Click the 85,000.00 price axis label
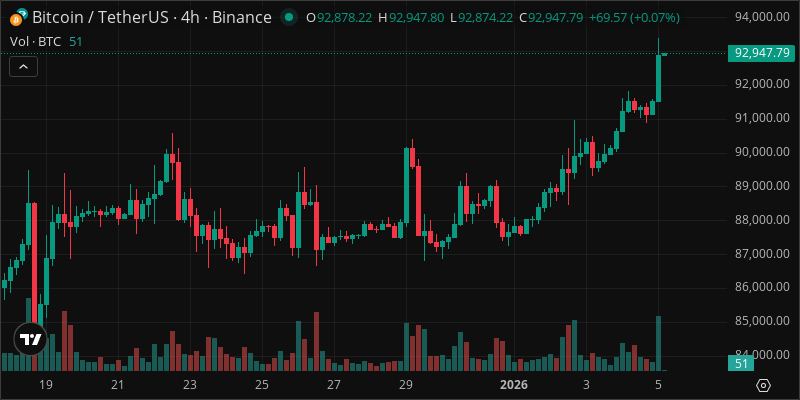The height and width of the screenshot is (400, 800). [x=762, y=321]
